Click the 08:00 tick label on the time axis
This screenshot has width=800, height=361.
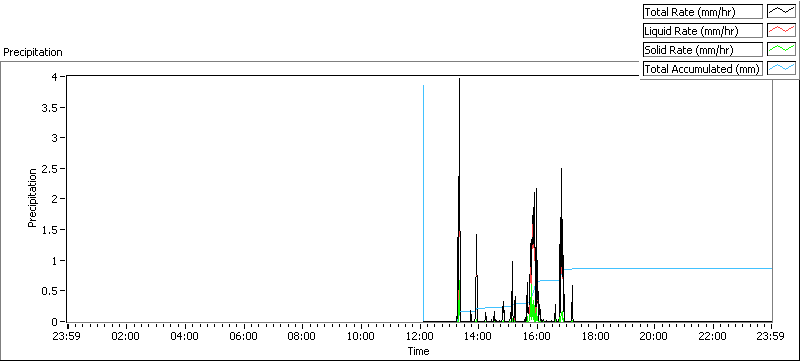point(303,336)
